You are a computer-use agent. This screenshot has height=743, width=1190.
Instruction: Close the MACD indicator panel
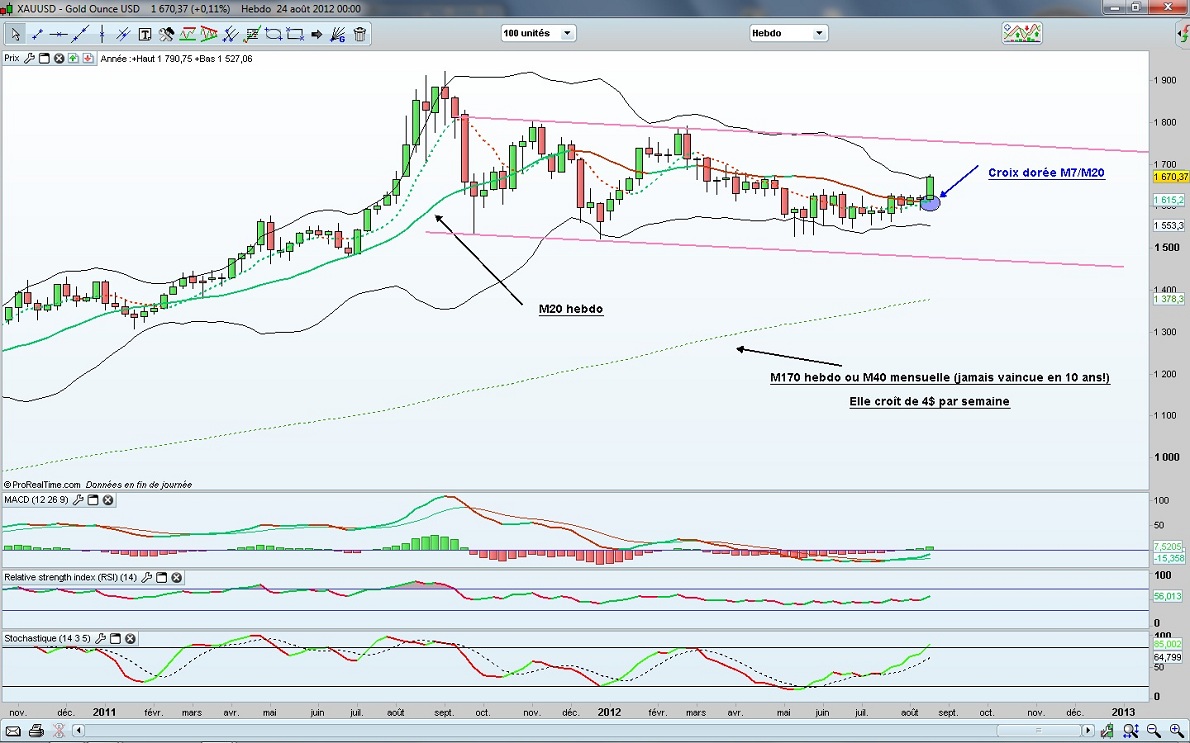click(108, 500)
